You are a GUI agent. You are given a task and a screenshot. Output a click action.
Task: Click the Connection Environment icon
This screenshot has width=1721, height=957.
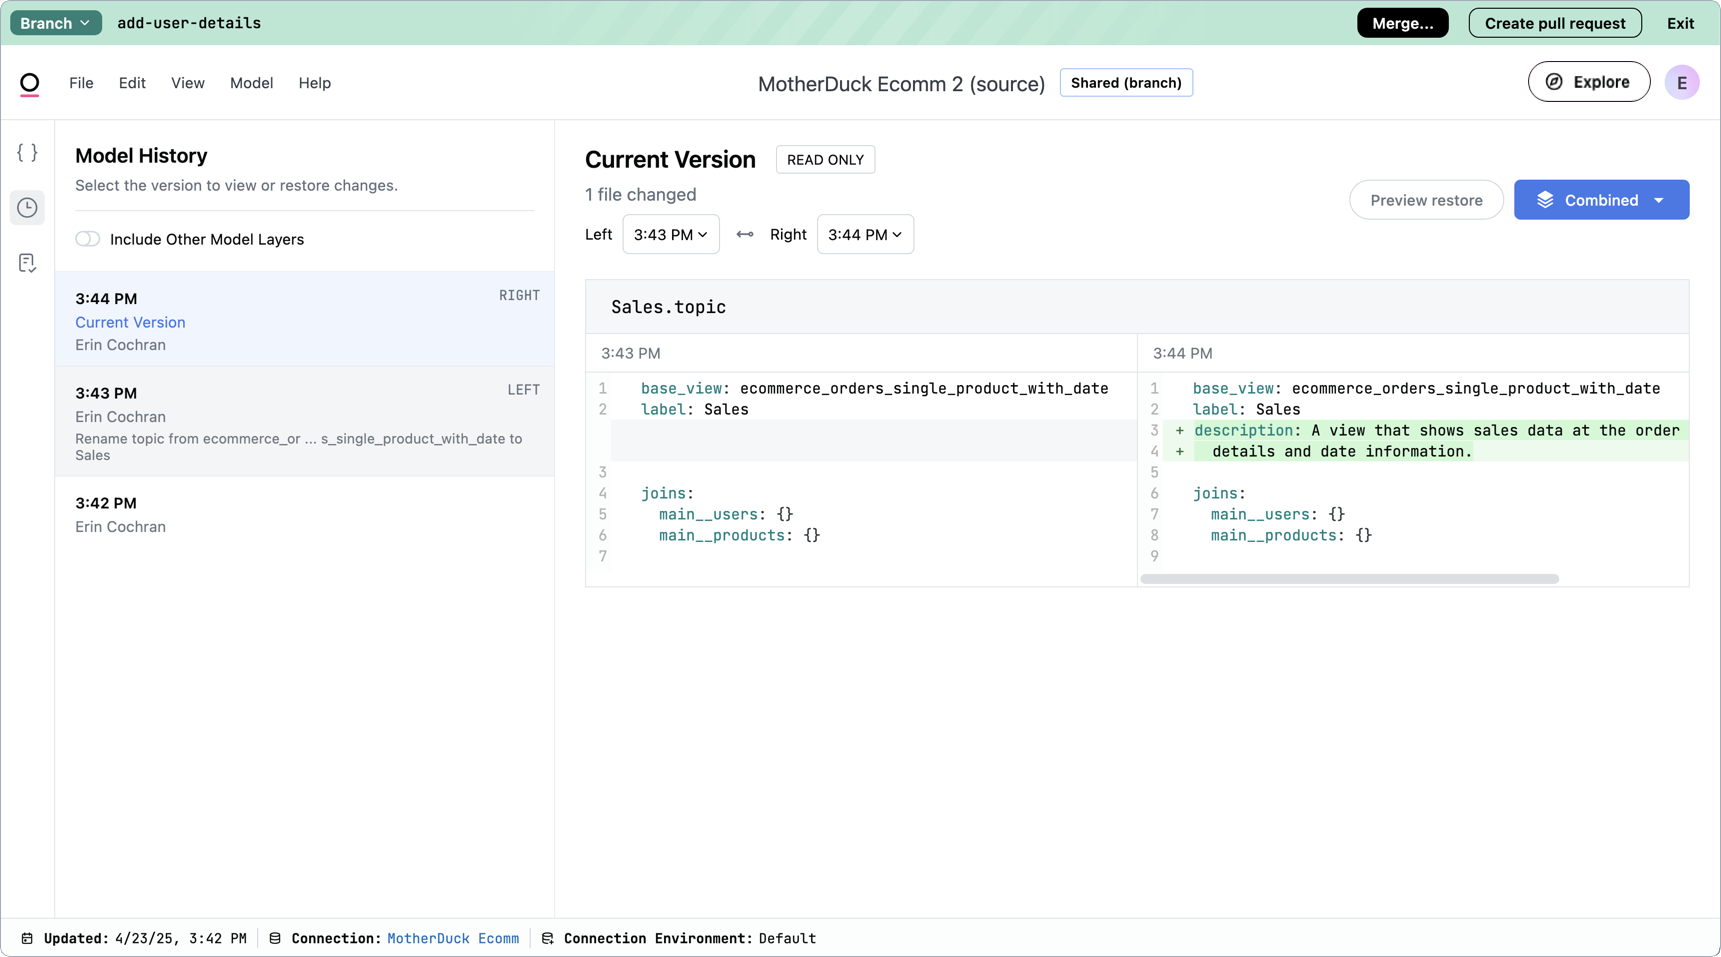(548, 938)
